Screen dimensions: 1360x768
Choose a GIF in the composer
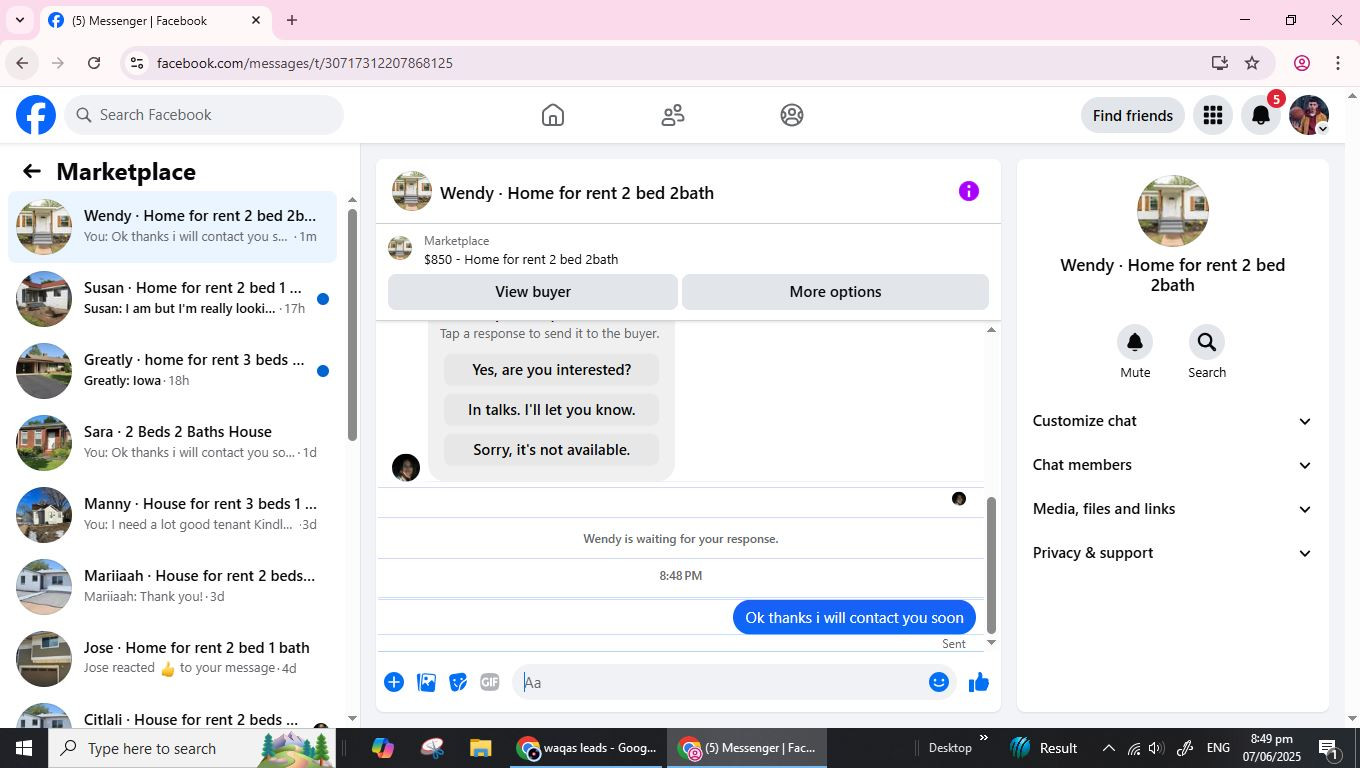point(489,682)
